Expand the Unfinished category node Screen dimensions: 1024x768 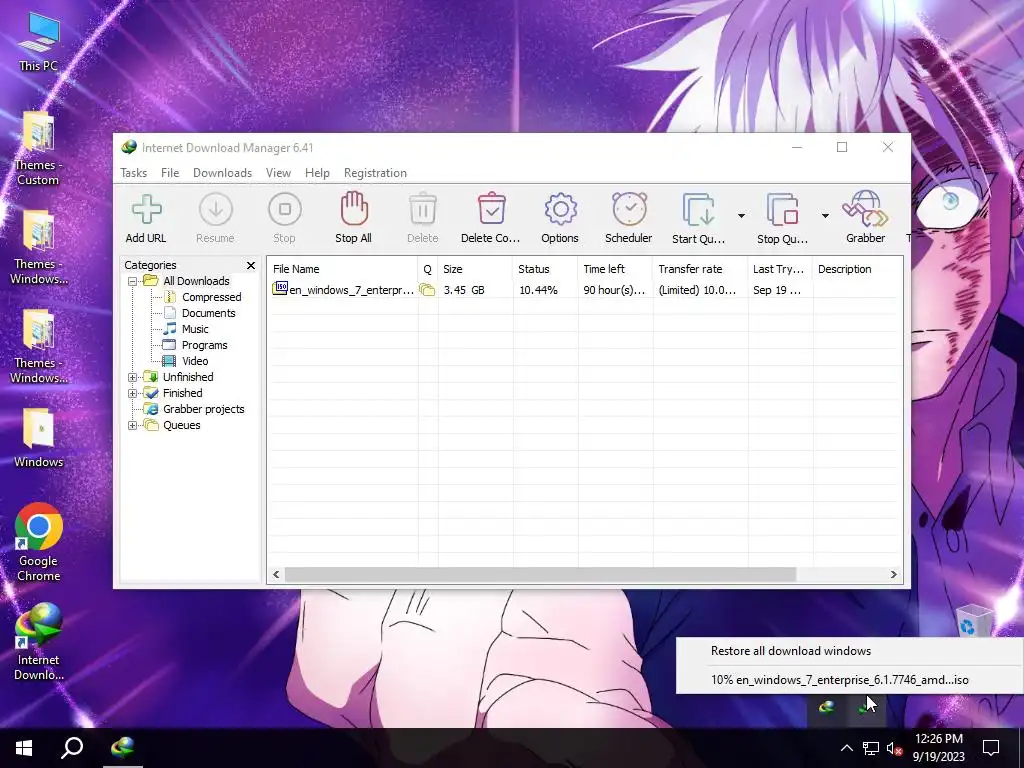coord(133,377)
